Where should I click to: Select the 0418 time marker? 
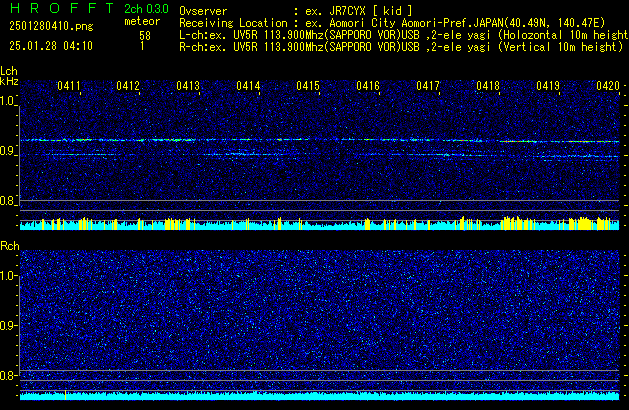pyautogui.click(x=488, y=86)
